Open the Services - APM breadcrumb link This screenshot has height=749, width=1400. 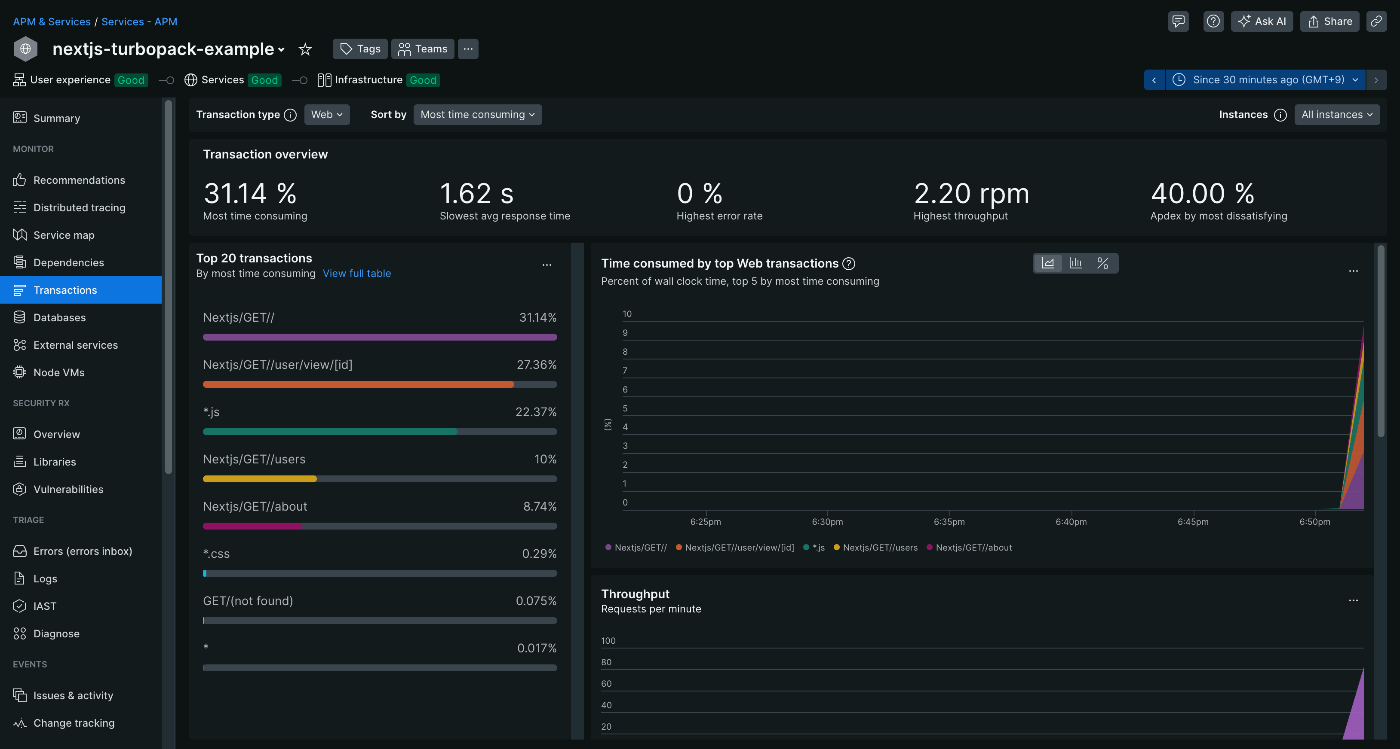pos(140,21)
